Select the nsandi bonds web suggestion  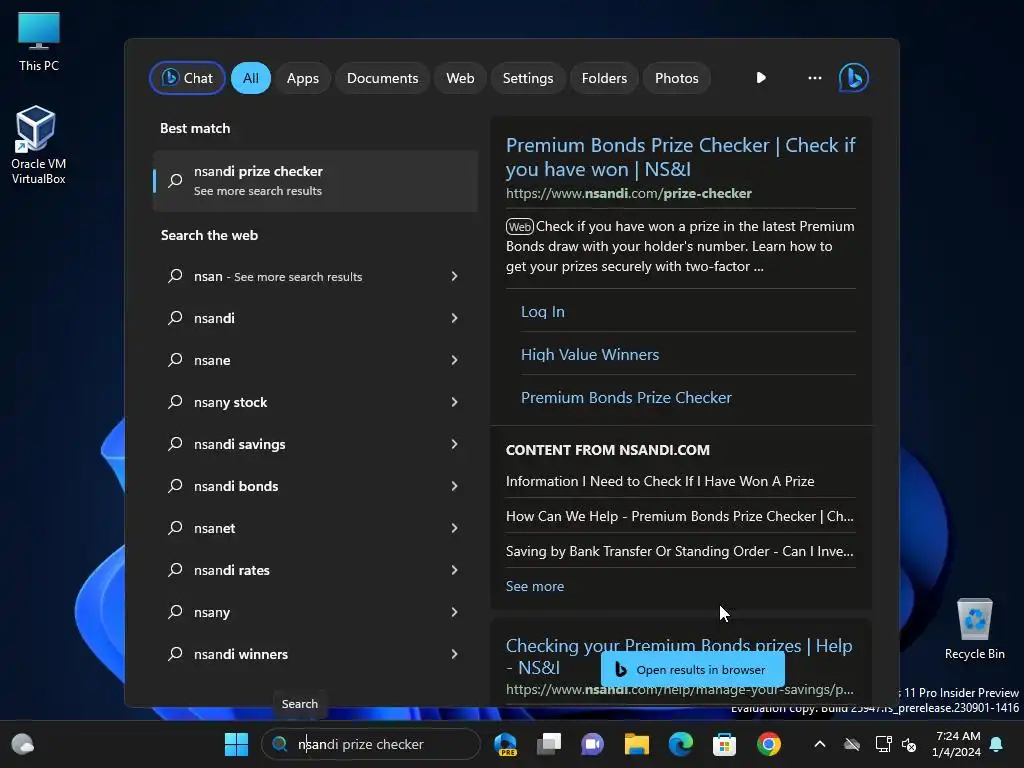tap(315, 486)
